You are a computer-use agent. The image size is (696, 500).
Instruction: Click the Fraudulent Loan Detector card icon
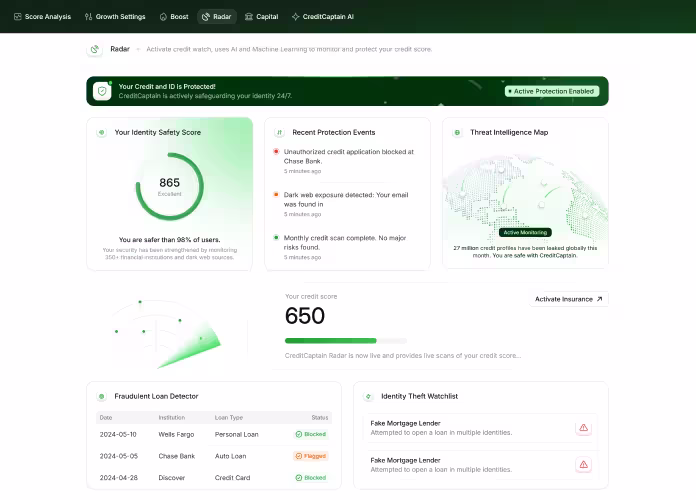click(x=101, y=396)
